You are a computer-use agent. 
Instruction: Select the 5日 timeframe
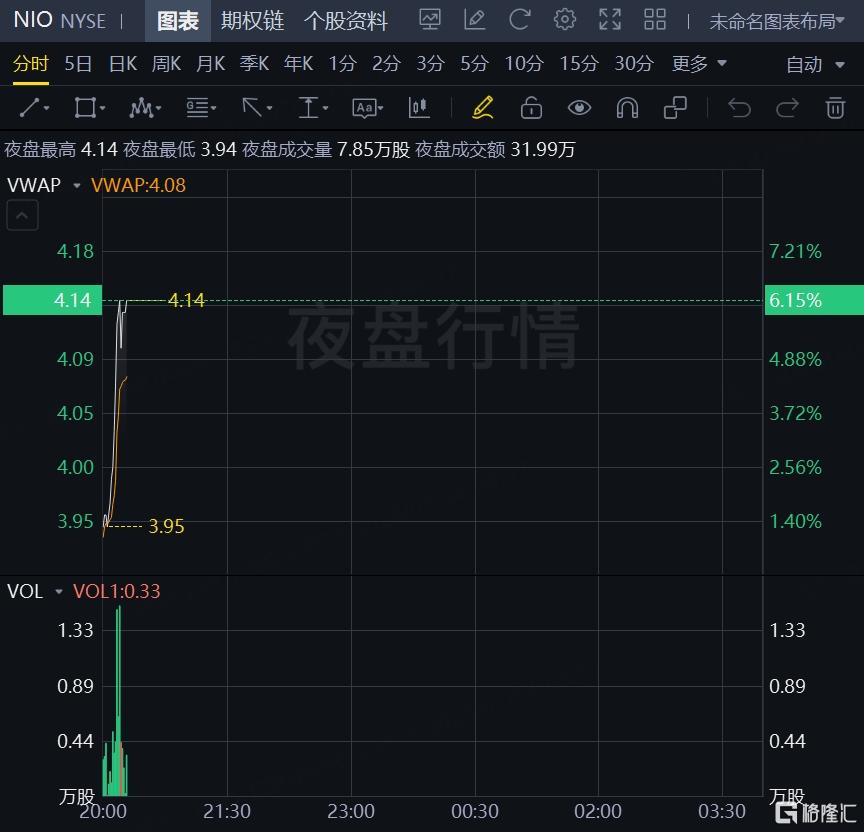click(78, 63)
